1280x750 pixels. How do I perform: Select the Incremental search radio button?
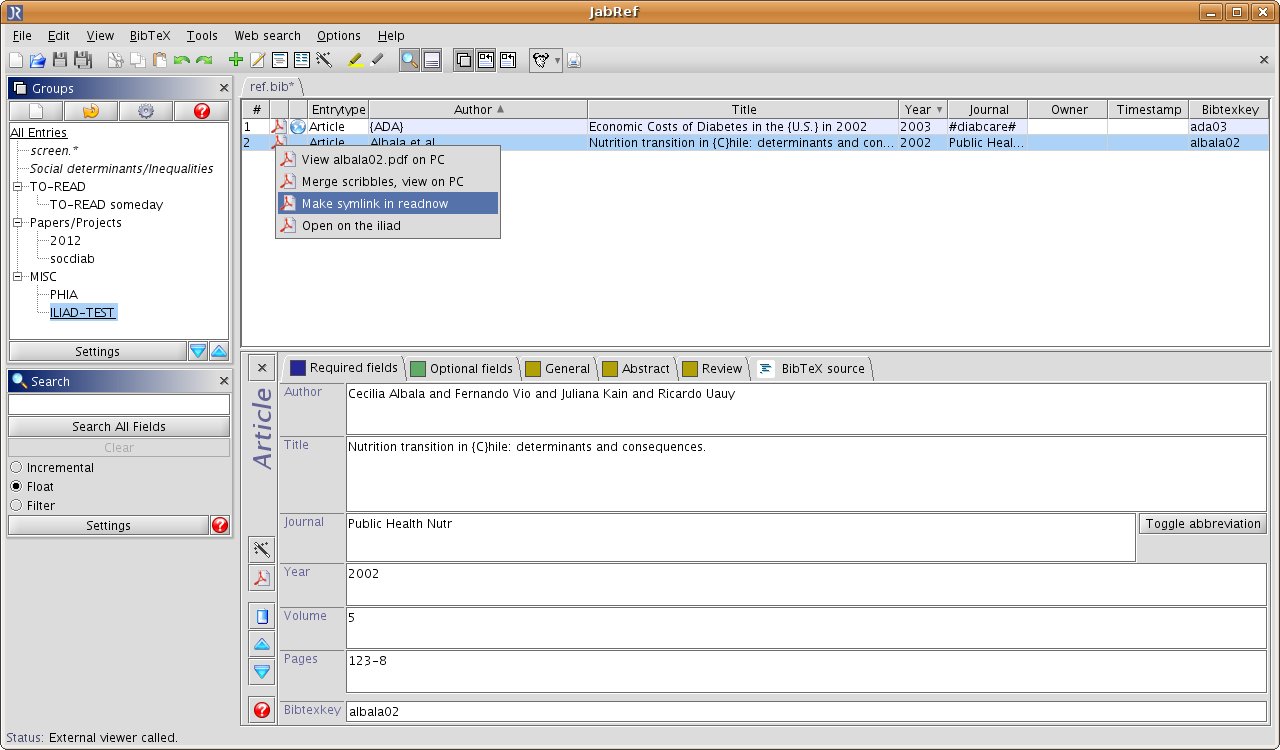tap(16, 468)
